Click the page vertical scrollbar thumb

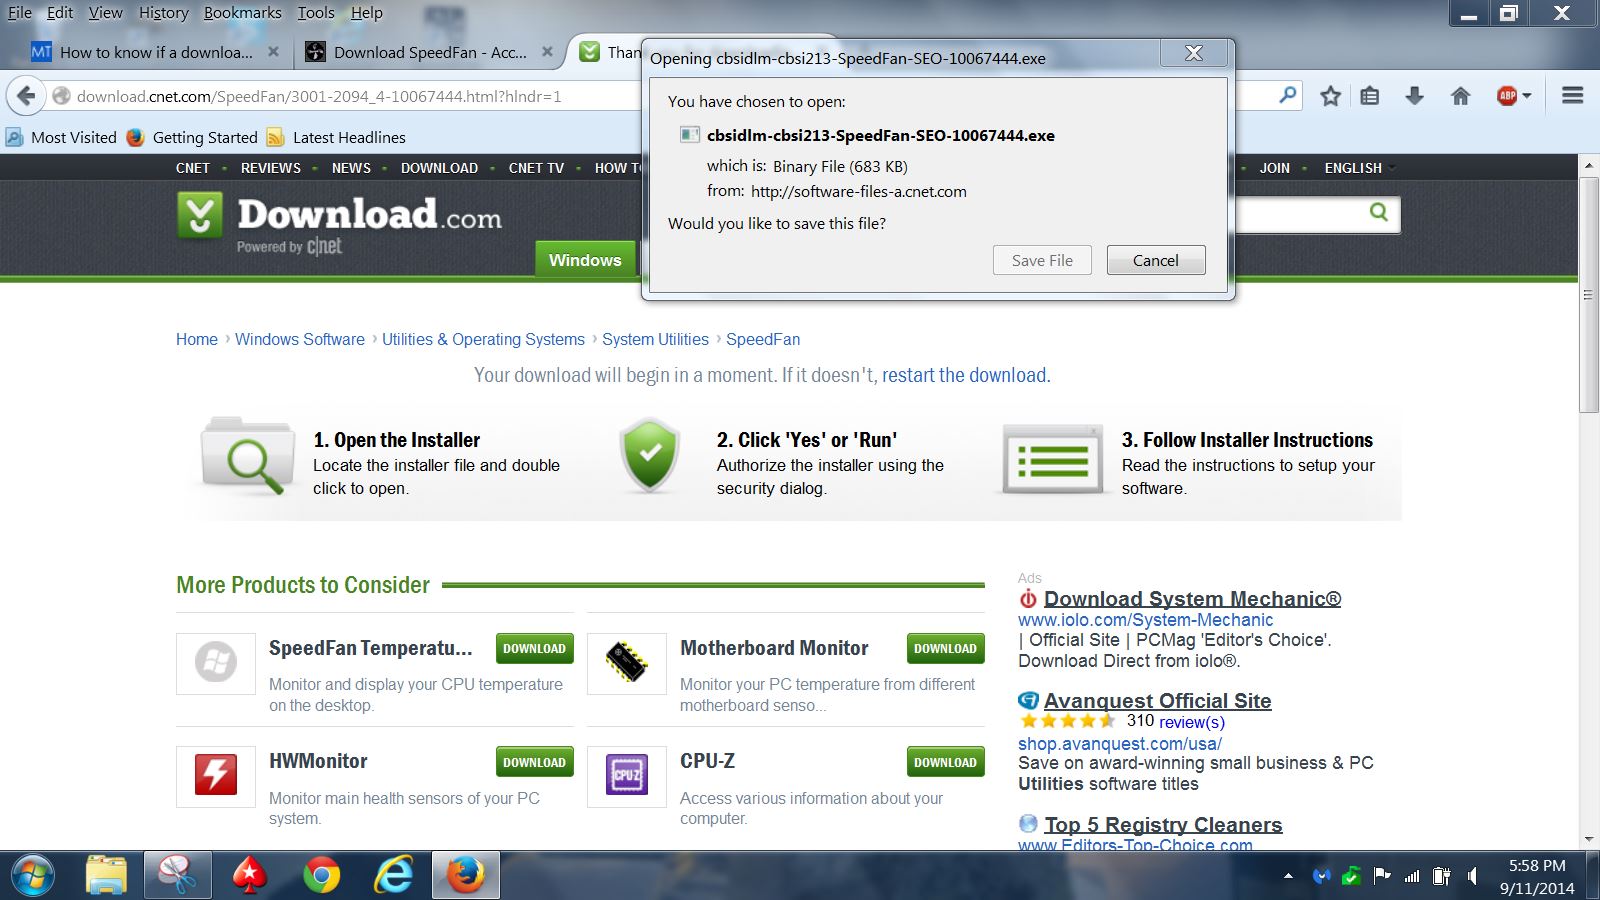click(1589, 294)
